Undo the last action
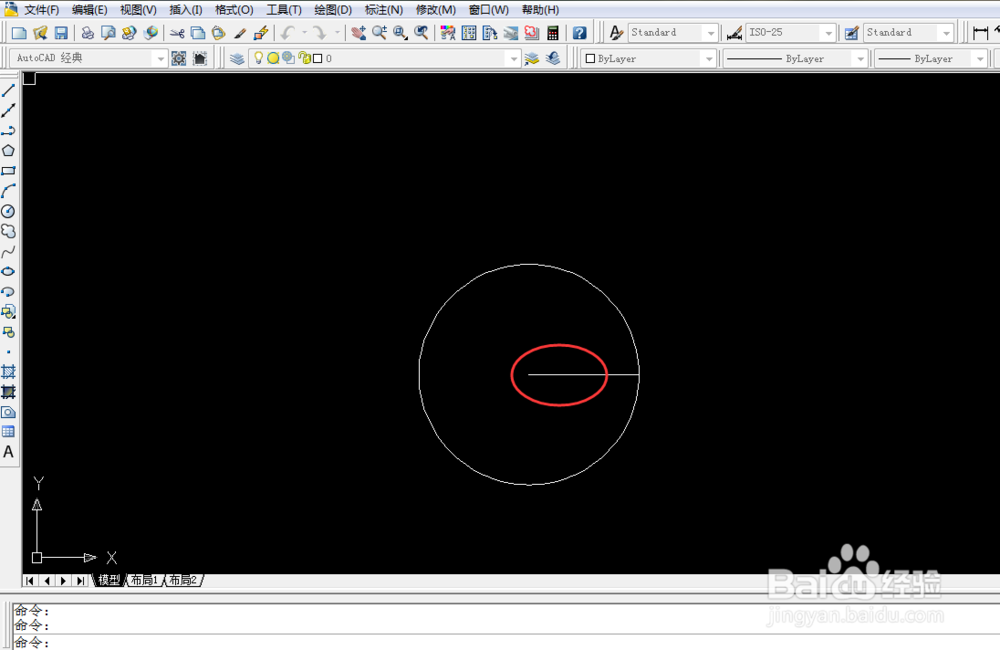Image resolution: width=1000 pixels, height=650 pixels. pos(288,33)
